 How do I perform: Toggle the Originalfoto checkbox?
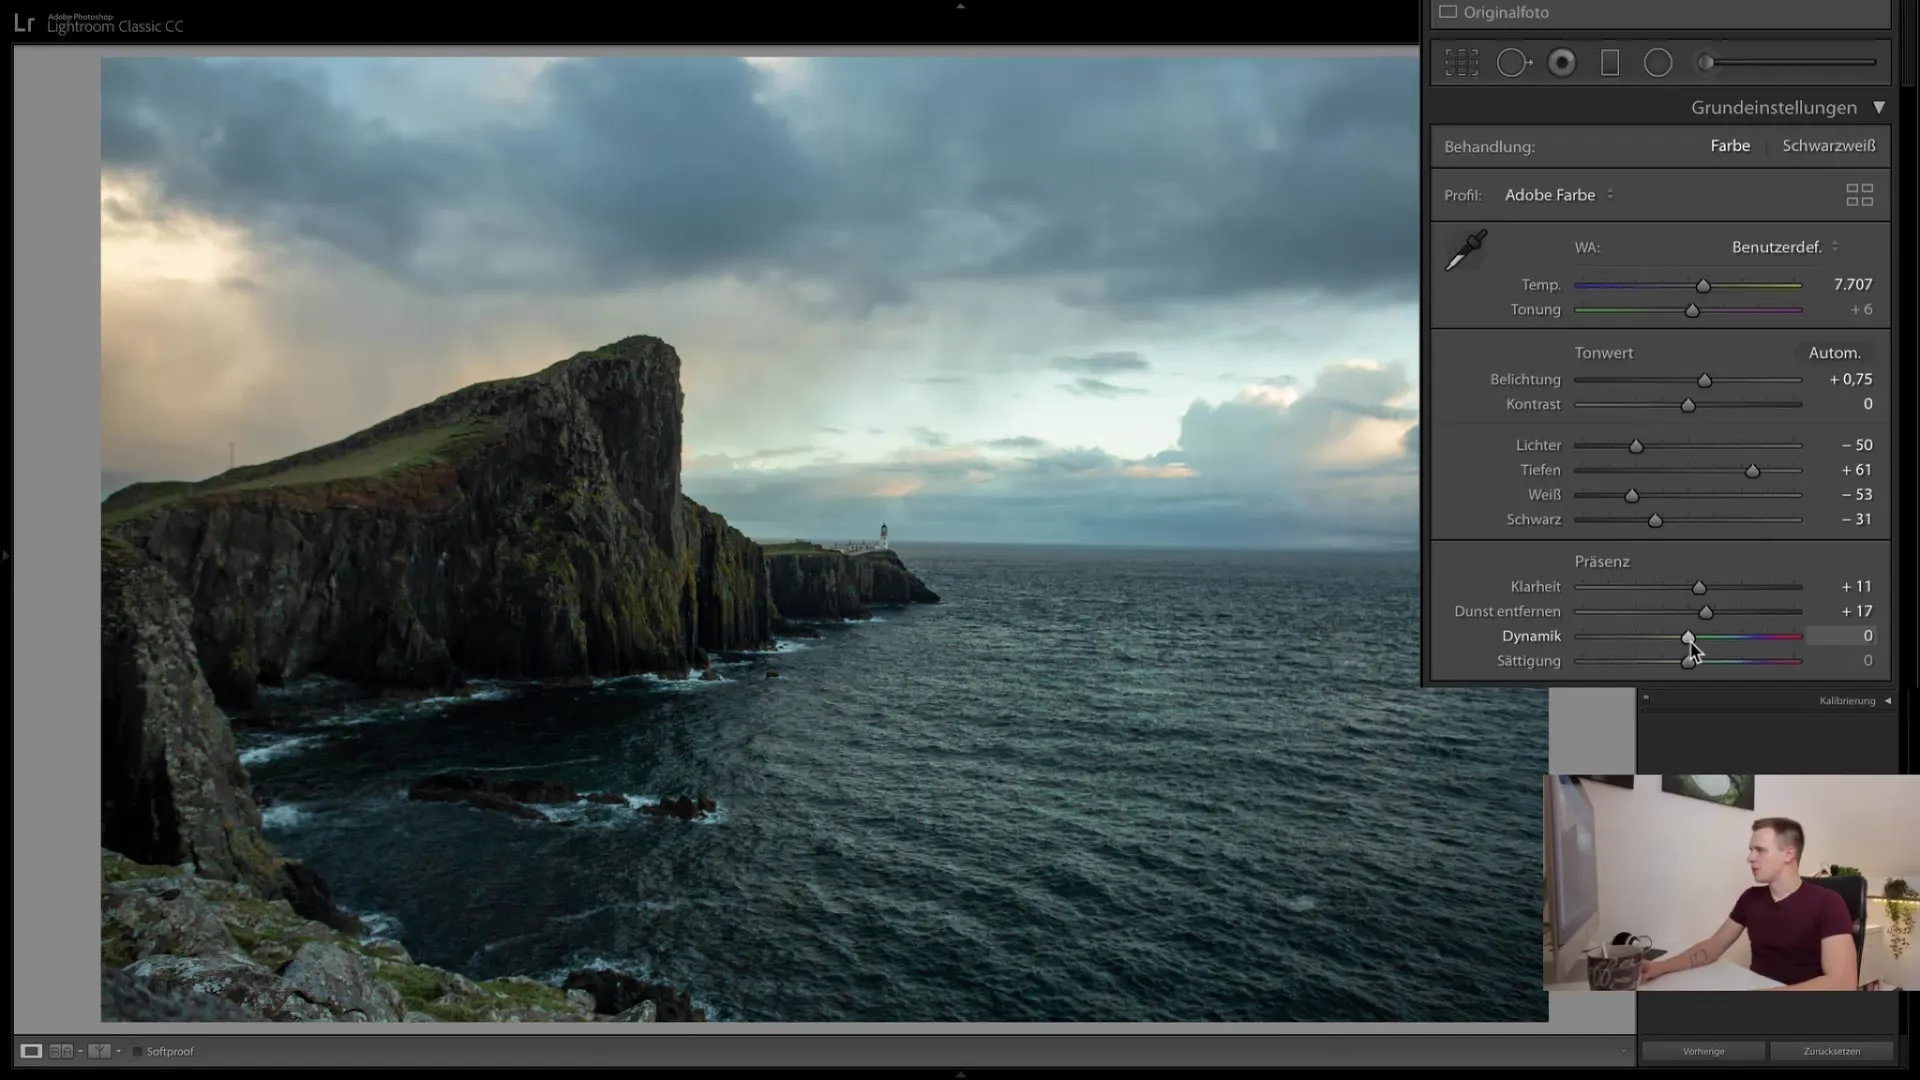[1448, 12]
